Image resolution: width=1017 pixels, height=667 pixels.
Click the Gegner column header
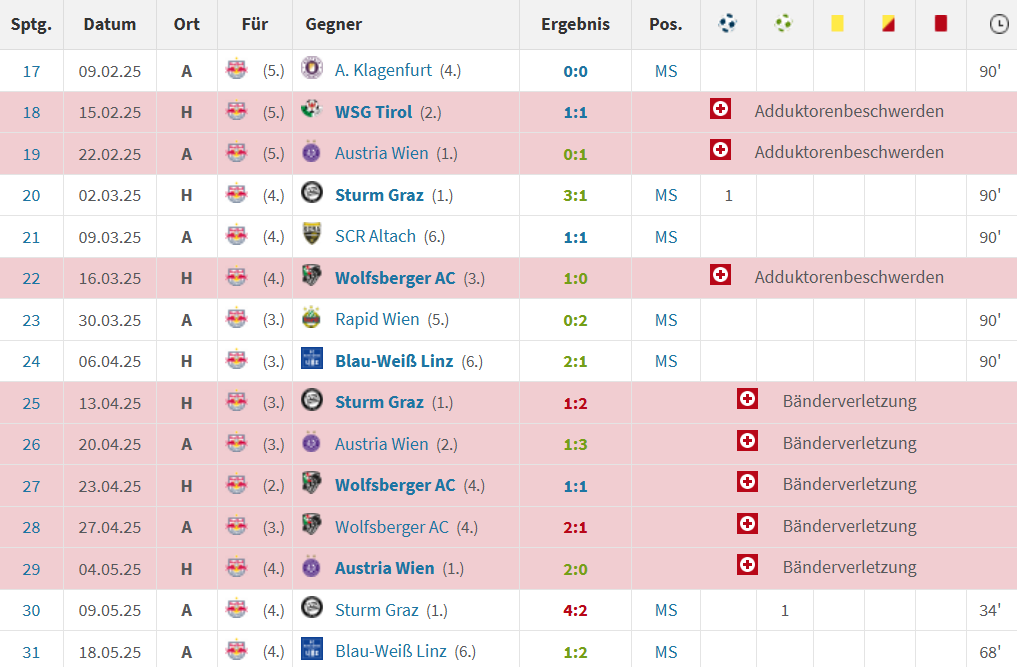click(333, 24)
